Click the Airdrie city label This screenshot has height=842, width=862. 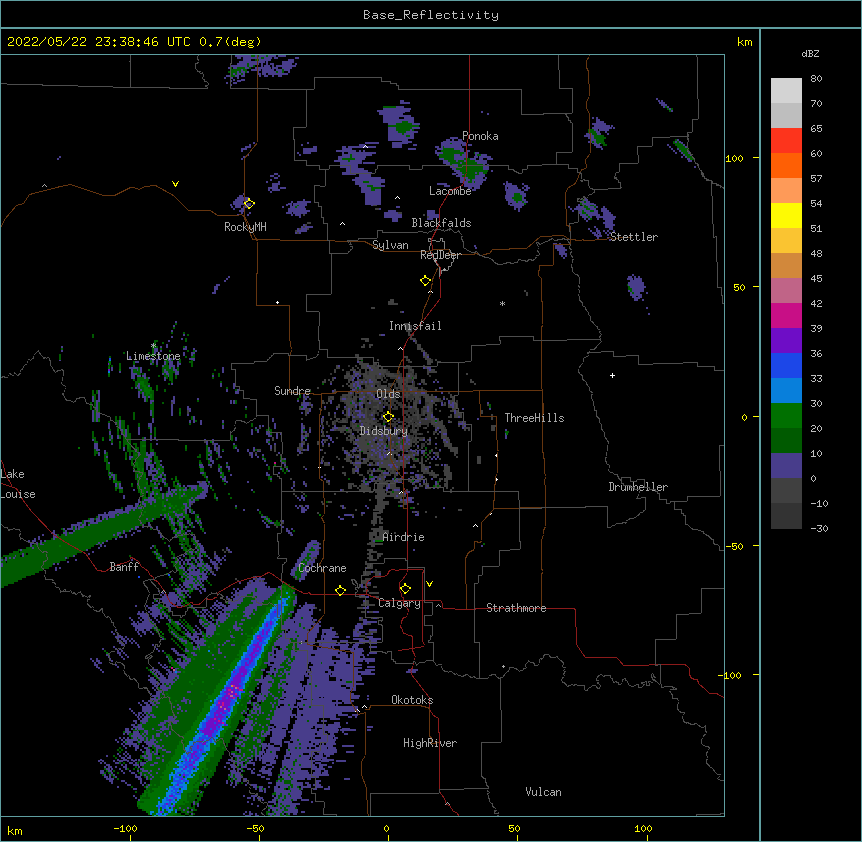(404, 537)
